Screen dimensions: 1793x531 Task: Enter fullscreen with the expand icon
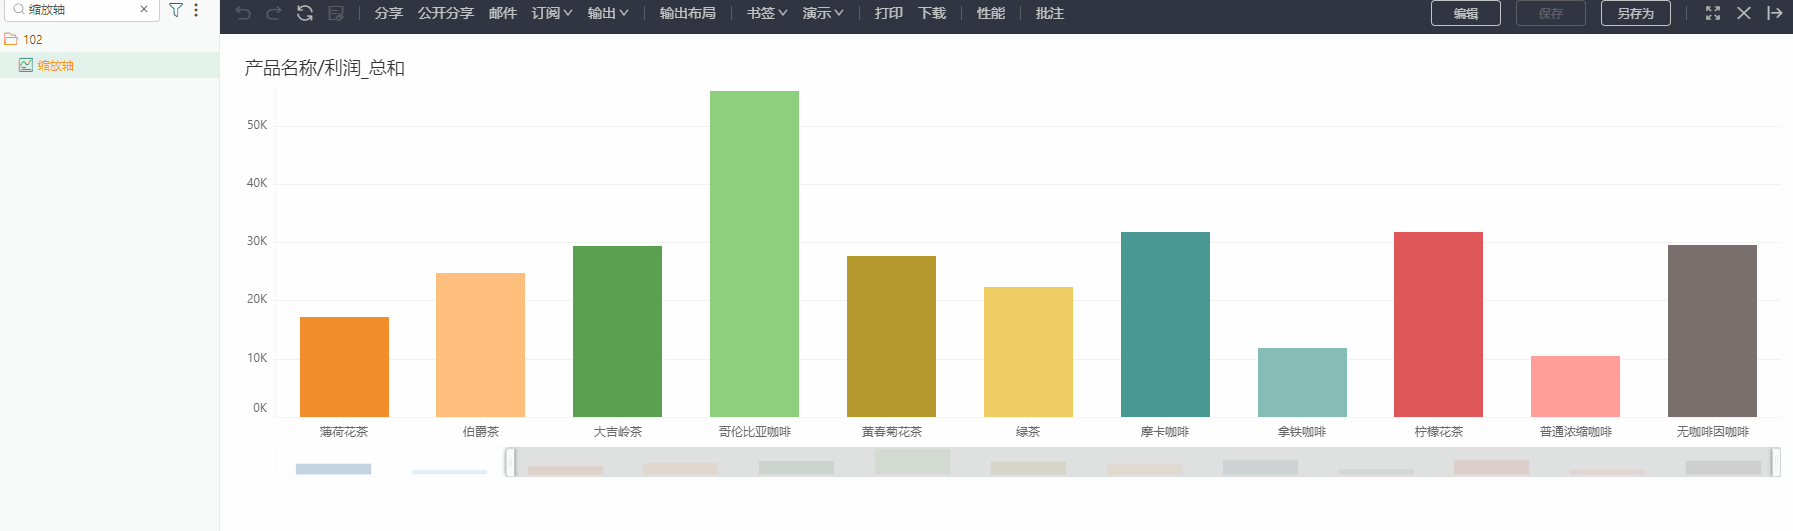pyautogui.click(x=1713, y=13)
